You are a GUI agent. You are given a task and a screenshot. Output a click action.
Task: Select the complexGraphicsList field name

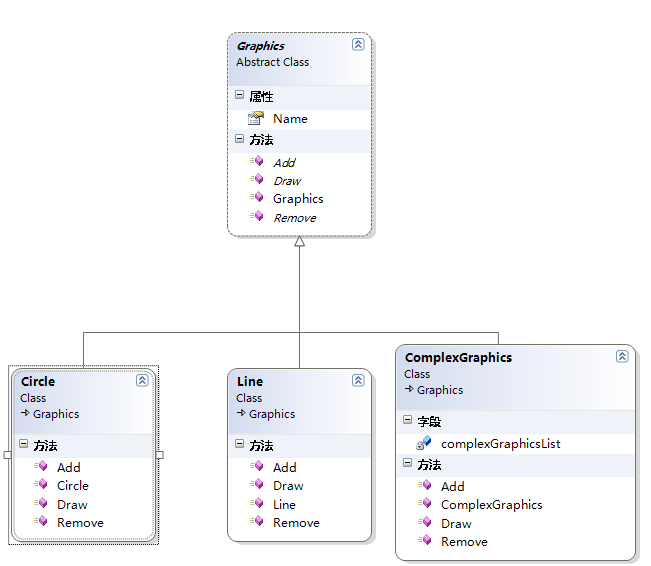[x=500, y=444]
